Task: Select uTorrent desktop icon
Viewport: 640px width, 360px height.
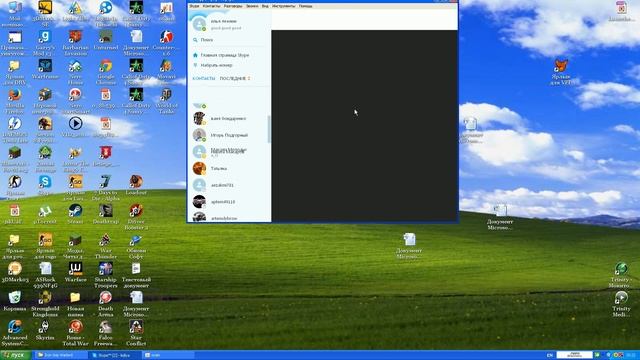Action: [x=45, y=214]
